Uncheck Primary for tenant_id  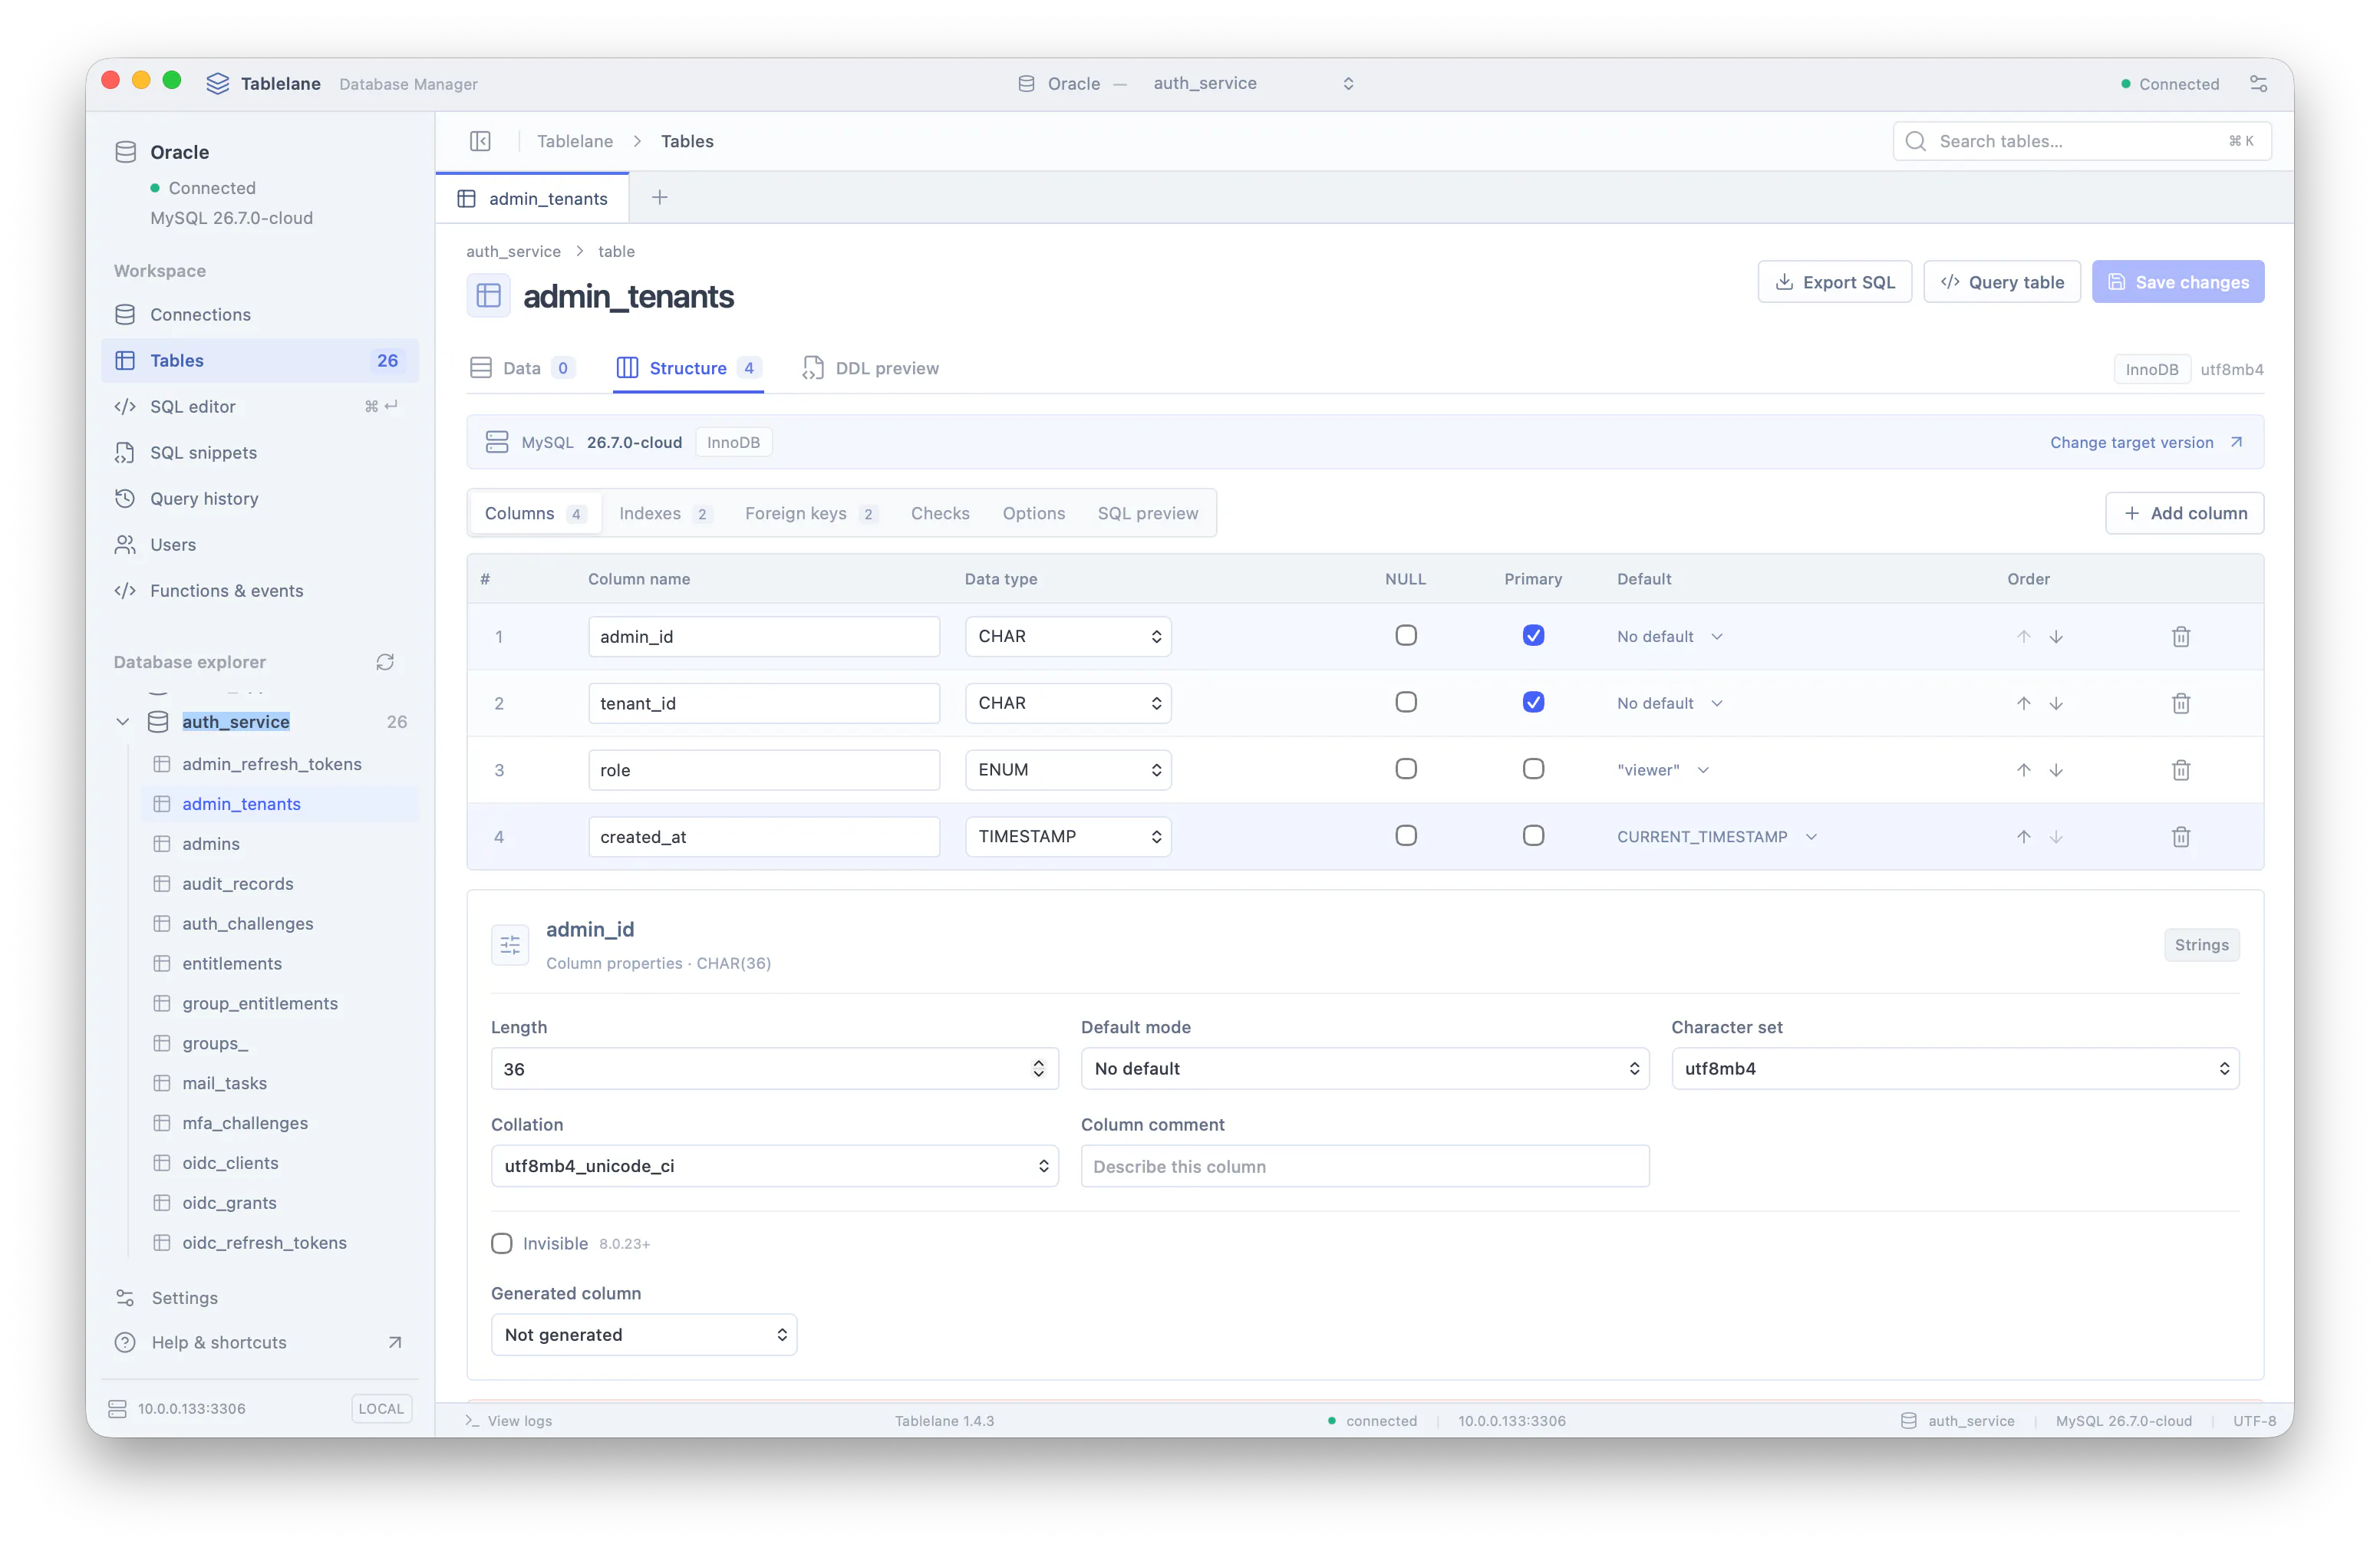click(x=1533, y=702)
